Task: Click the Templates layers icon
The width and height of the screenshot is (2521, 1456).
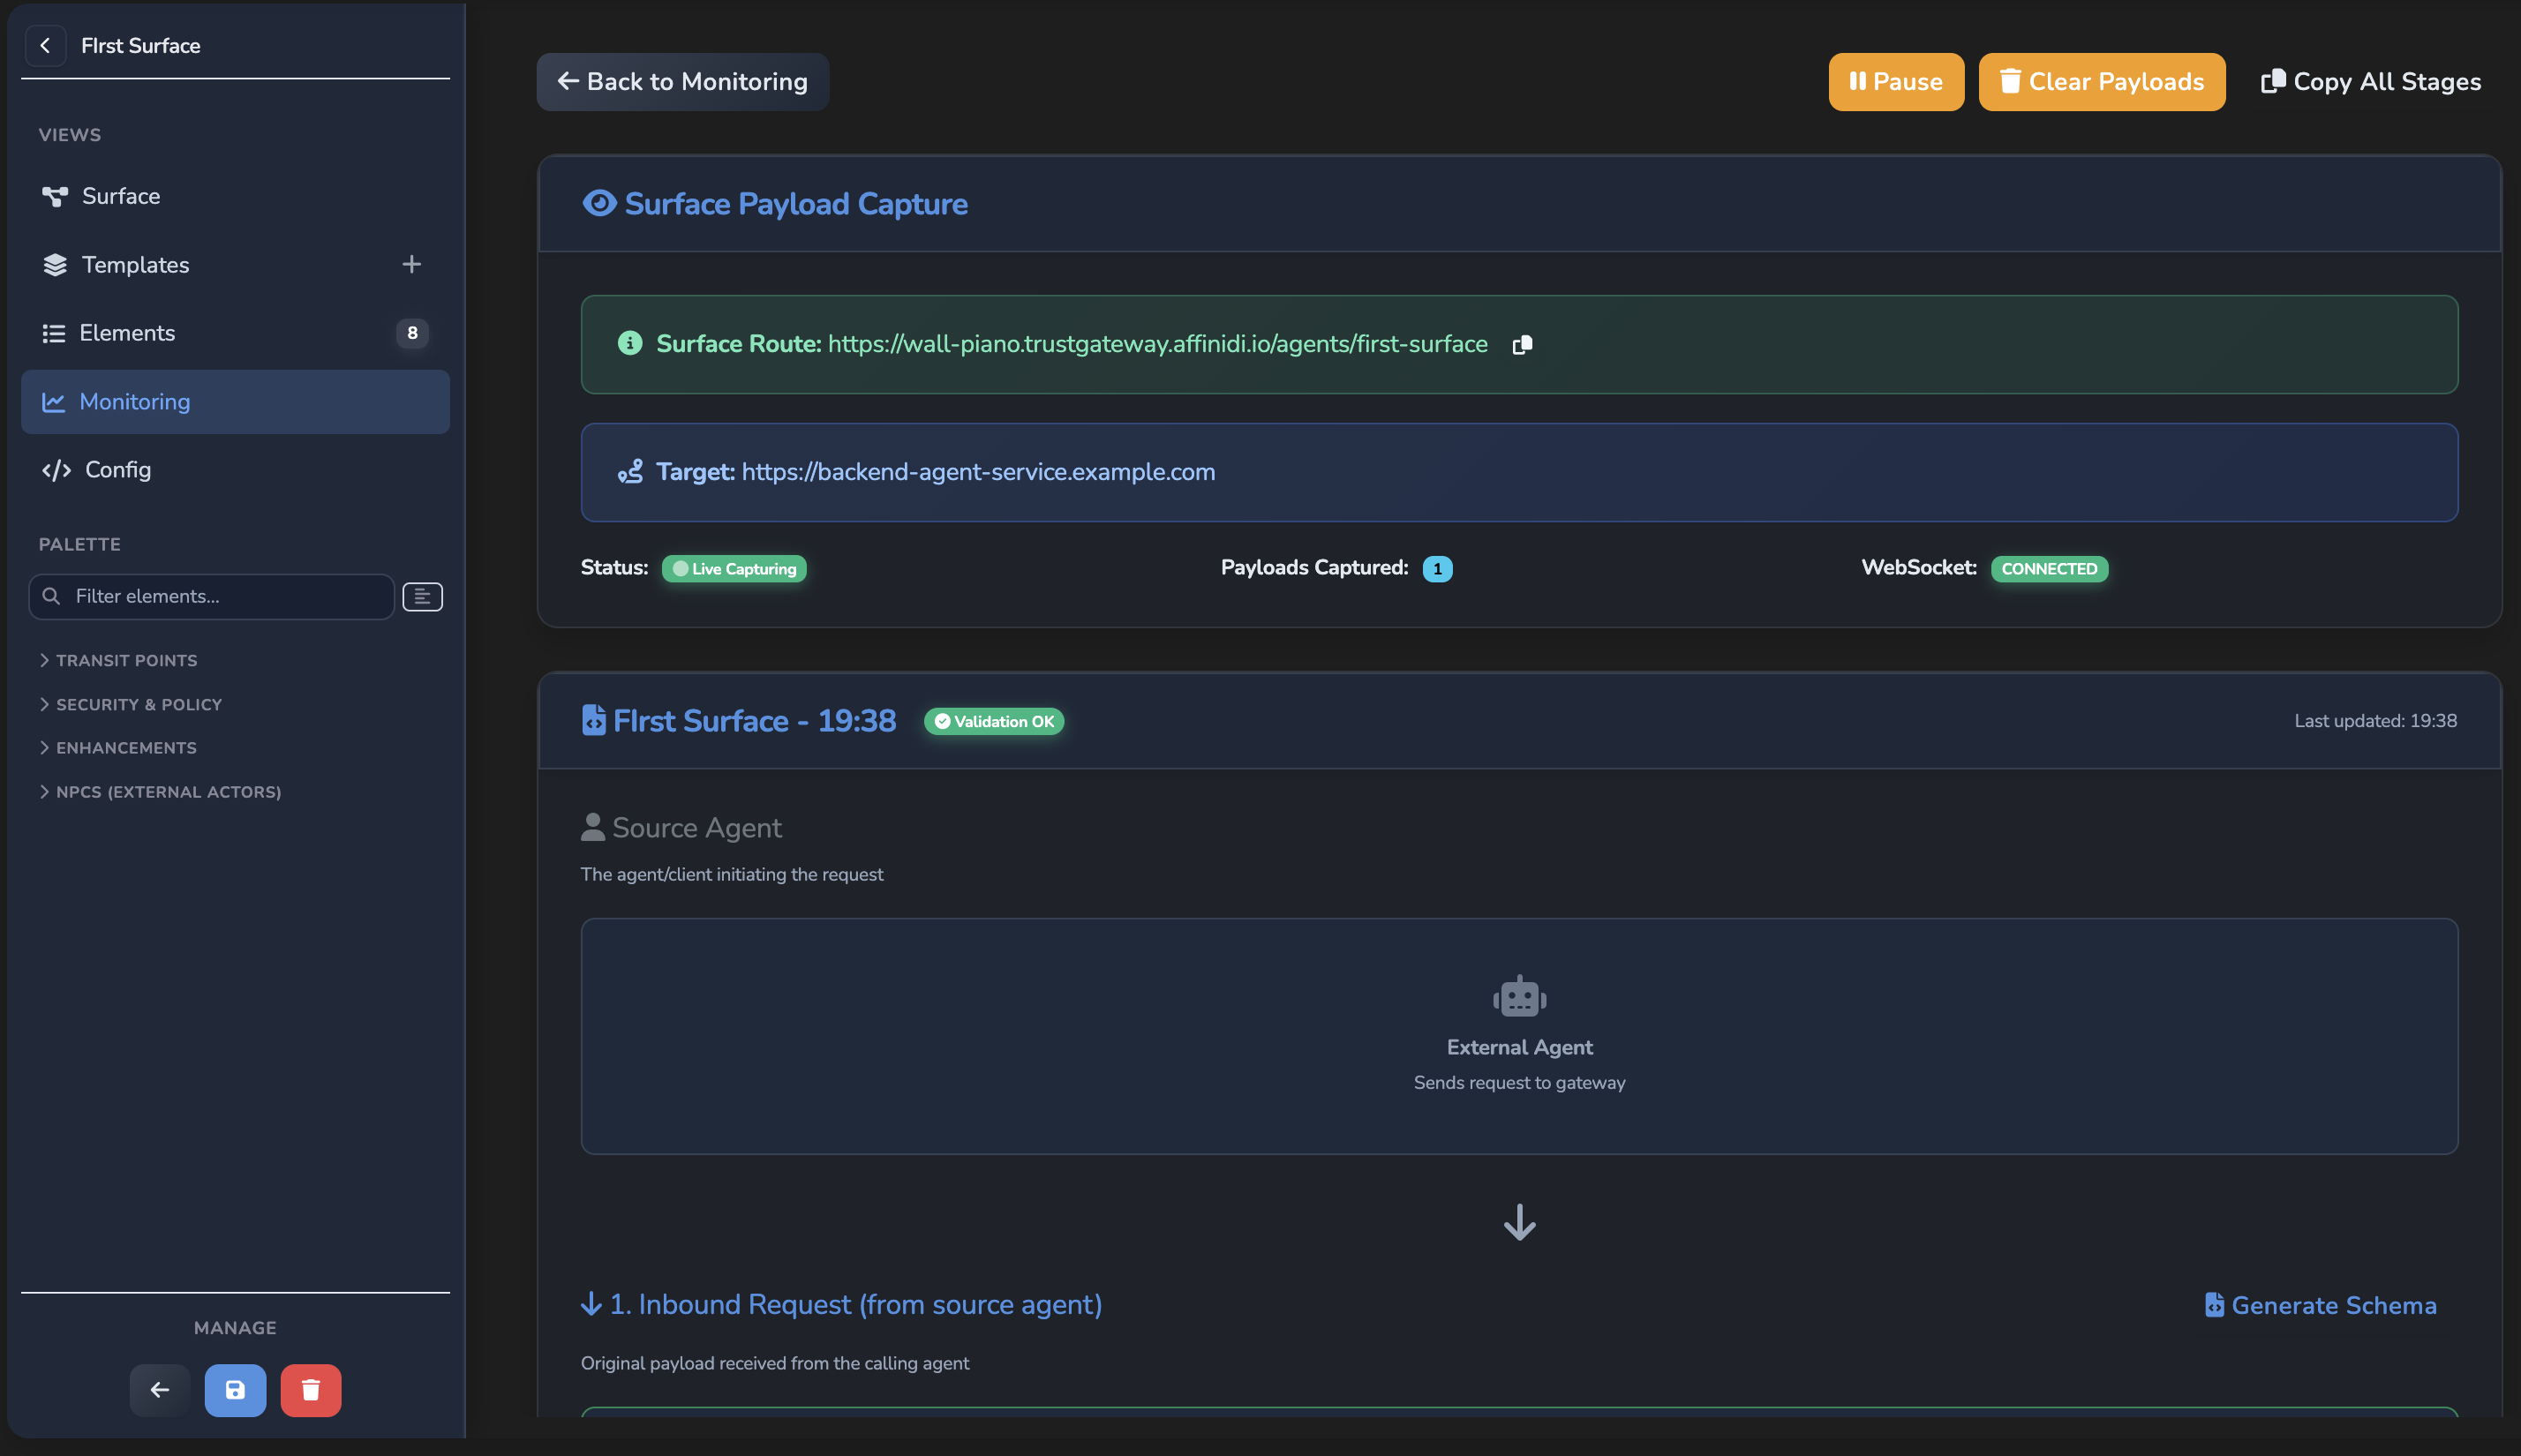Action: [55, 264]
